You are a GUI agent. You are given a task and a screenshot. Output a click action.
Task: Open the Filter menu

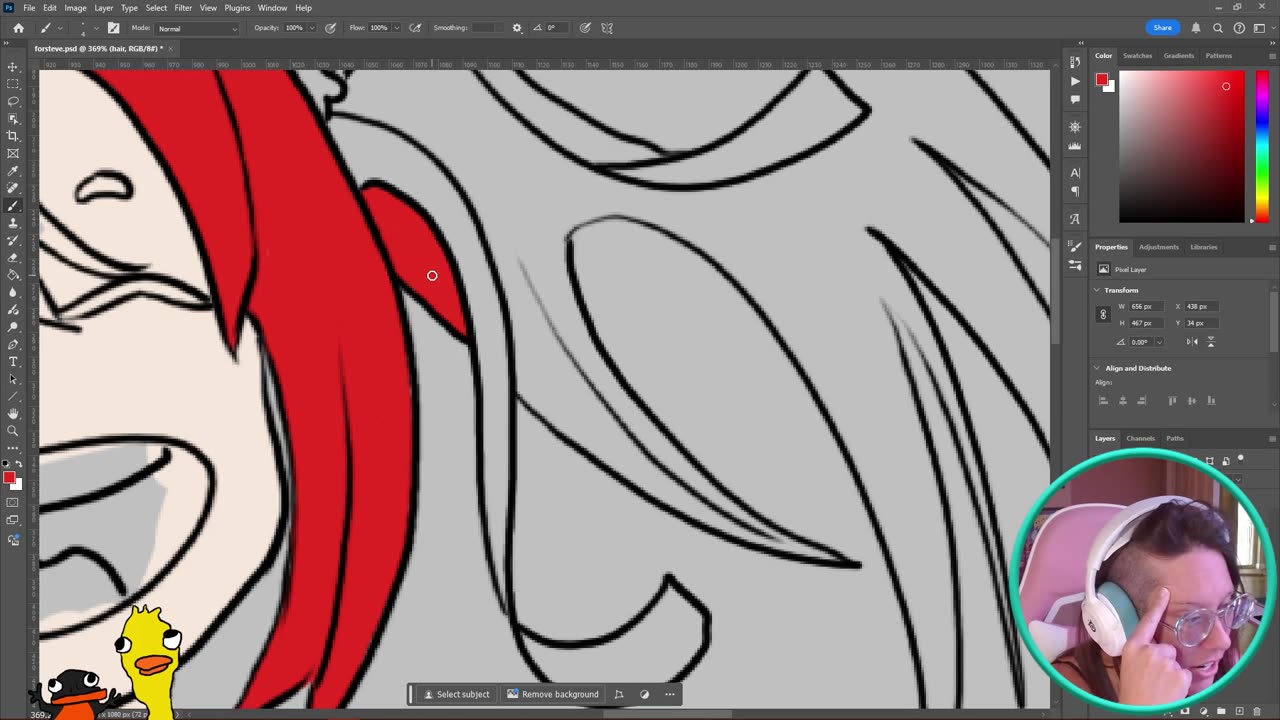coord(183,8)
